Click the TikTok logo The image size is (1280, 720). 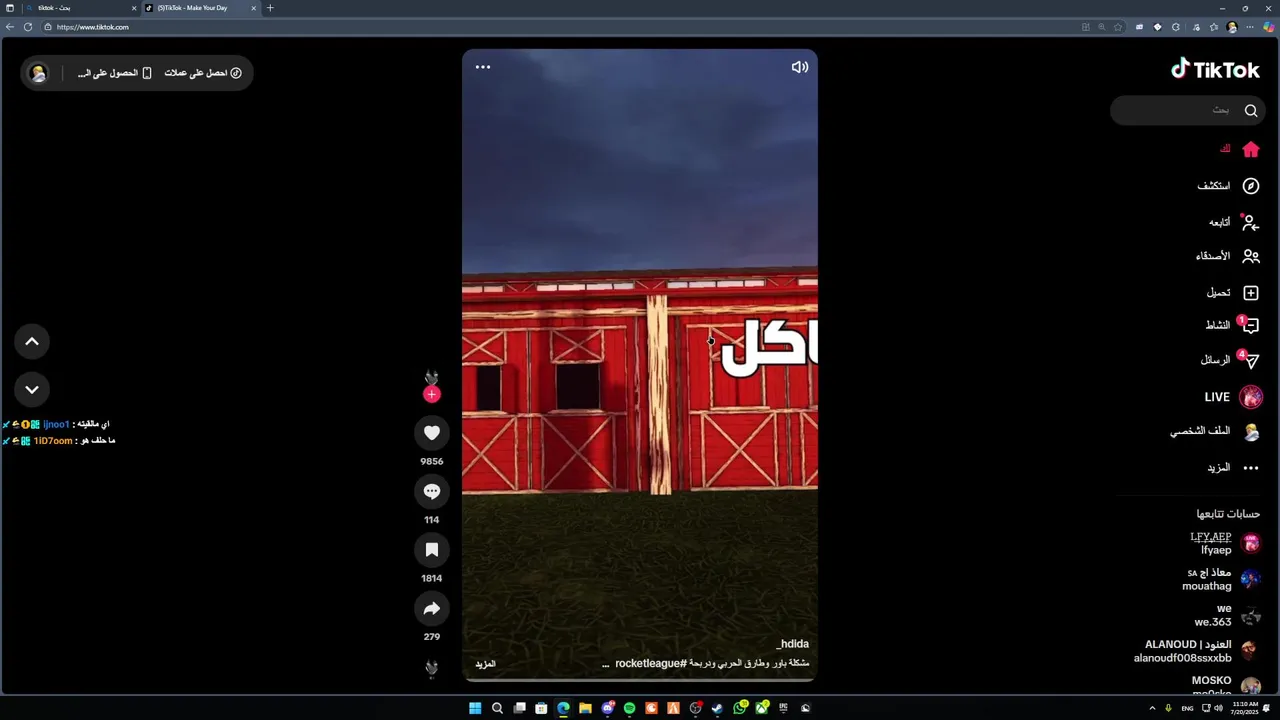[1216, 69]
